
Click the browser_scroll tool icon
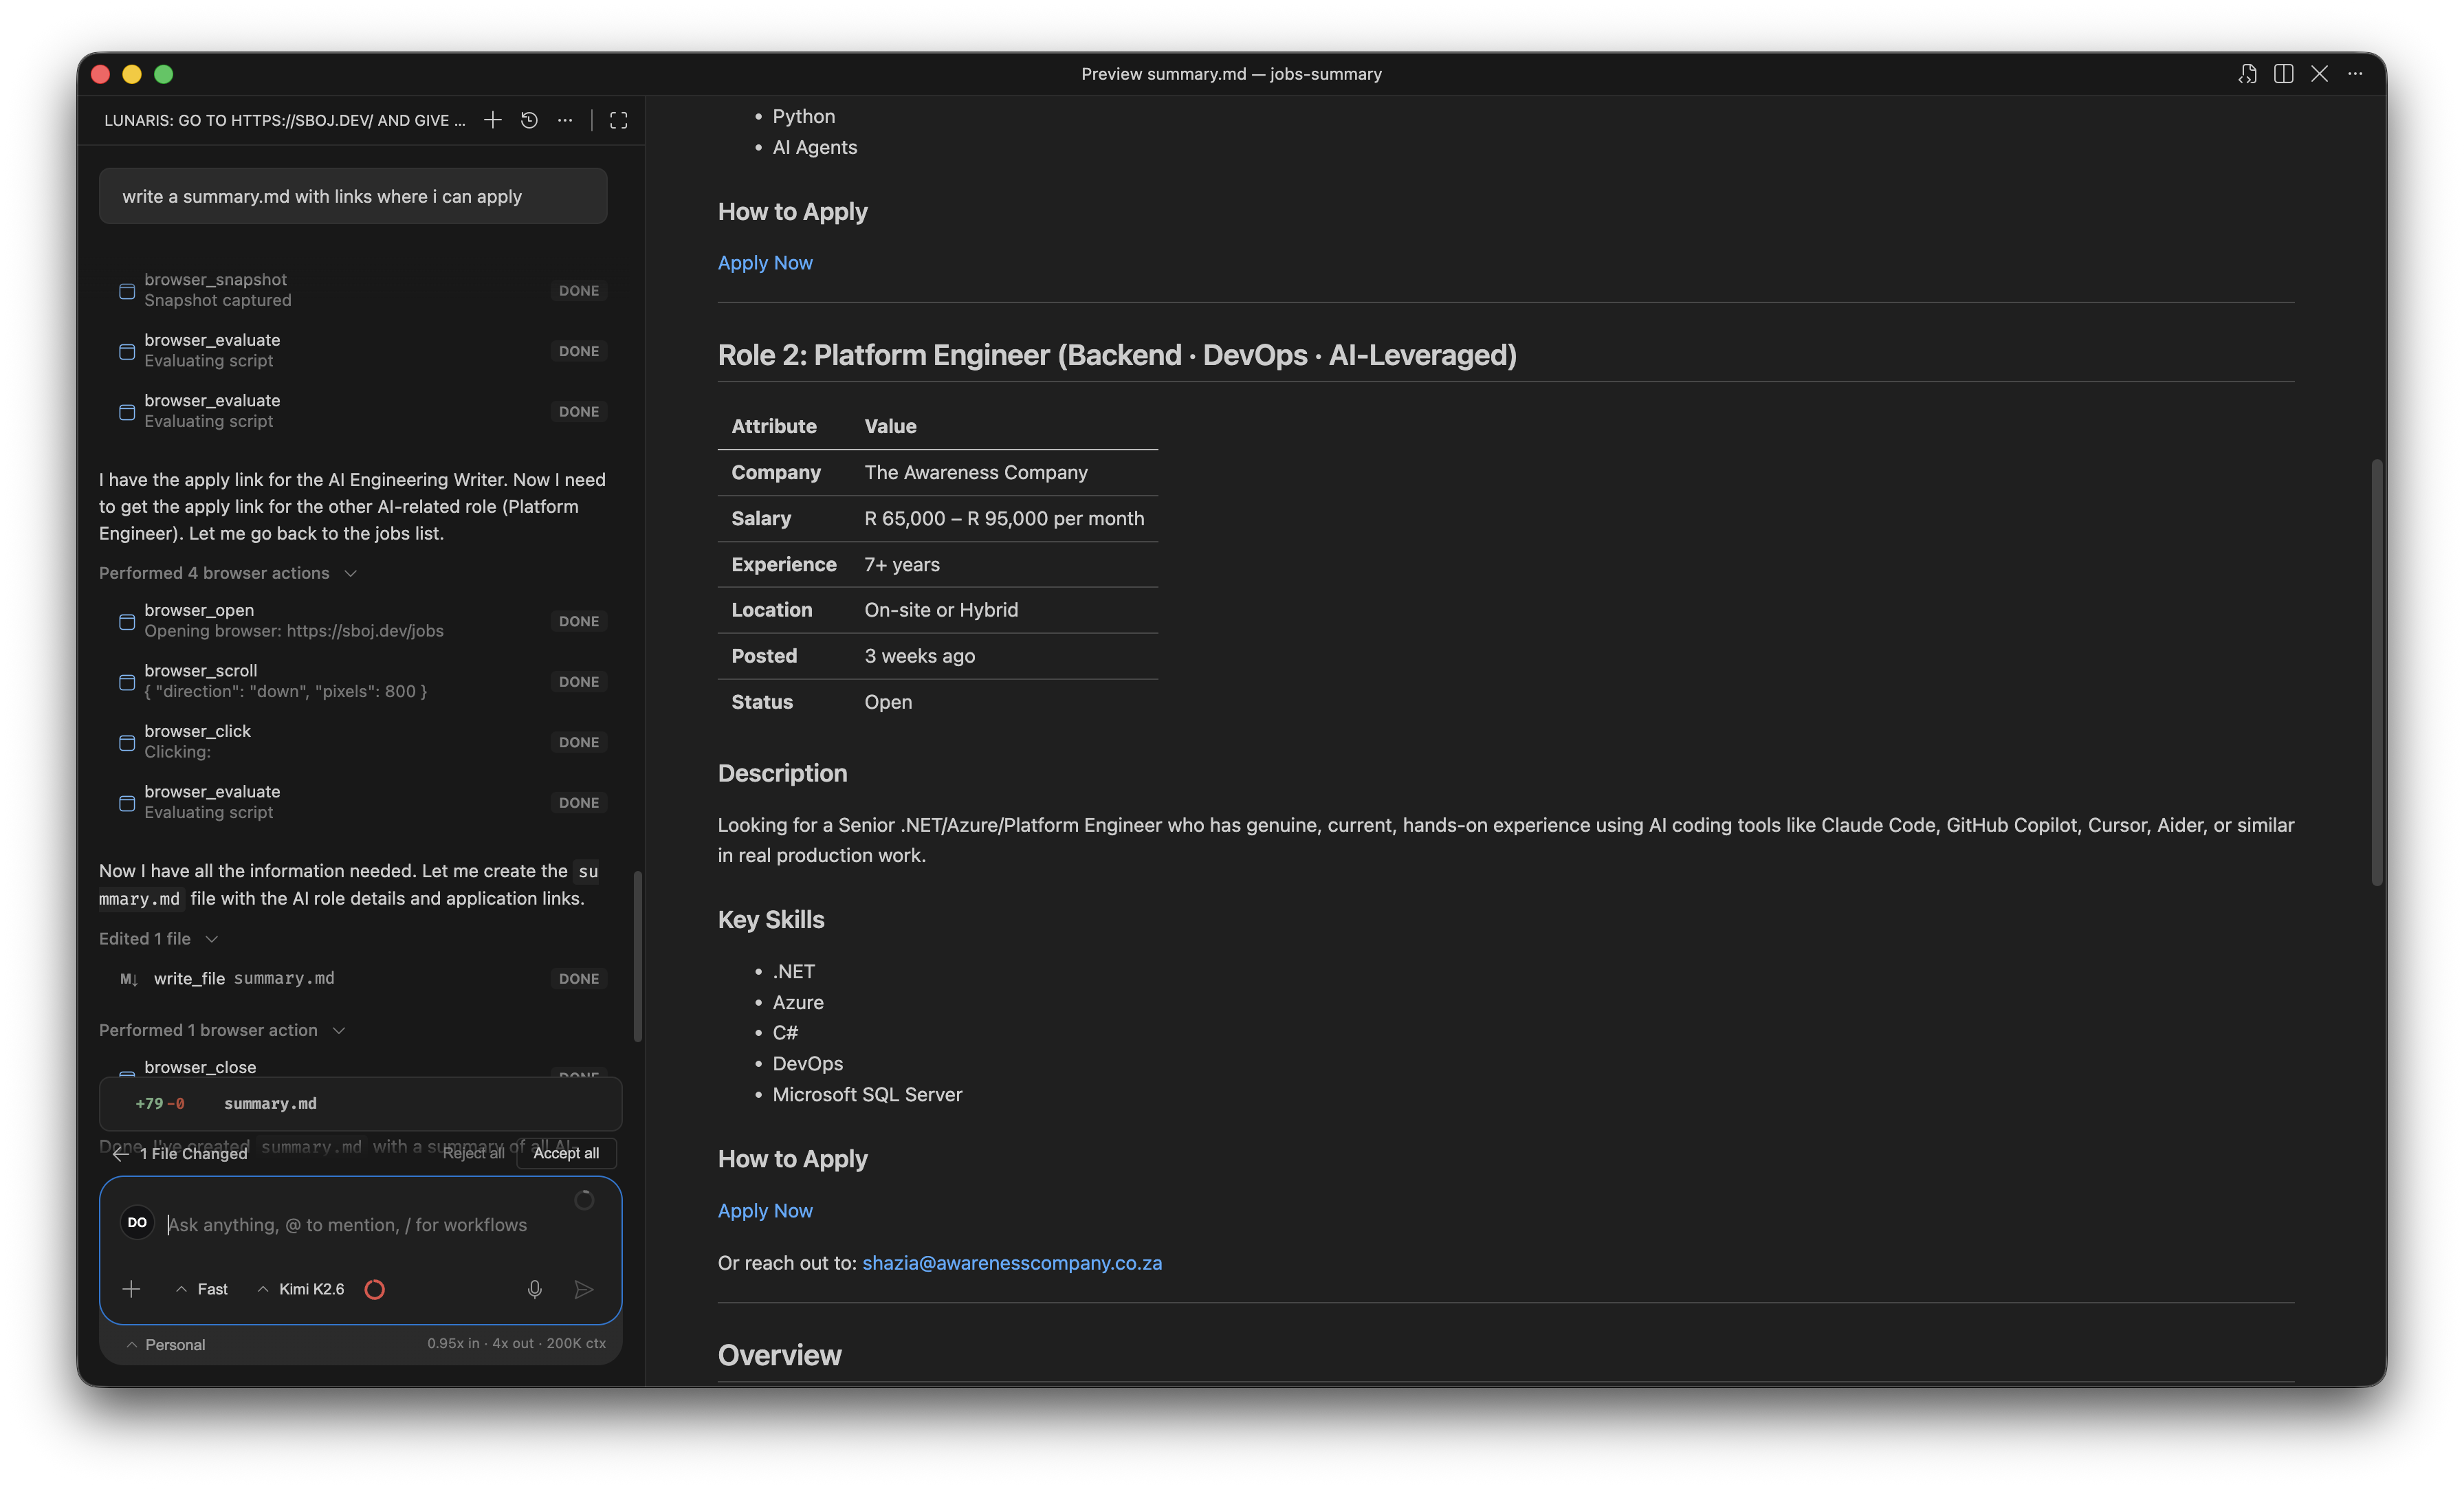pyautogui.click(x=127, y=682)
